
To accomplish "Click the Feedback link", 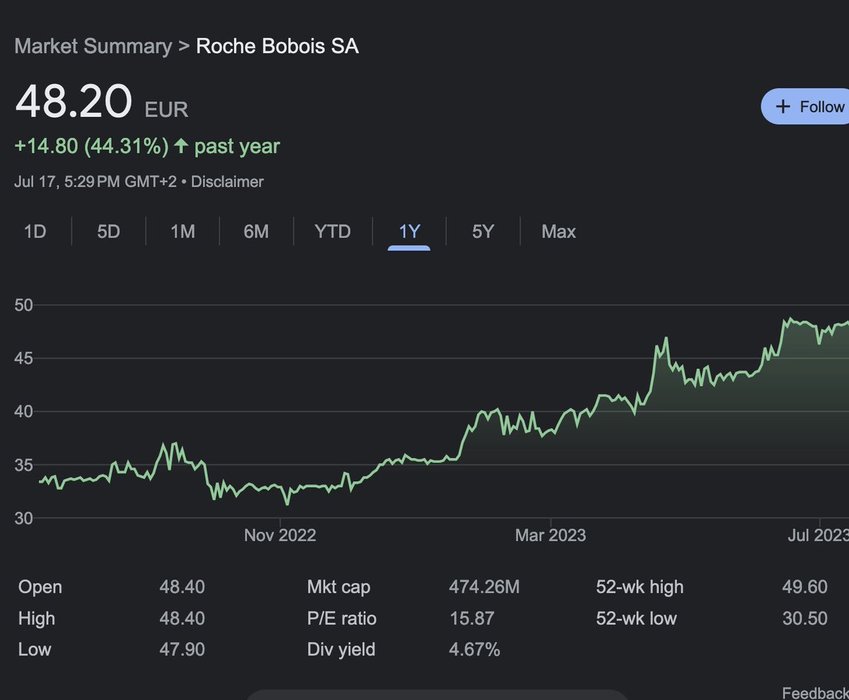I will pyautogui.click(x=814, y=692).
